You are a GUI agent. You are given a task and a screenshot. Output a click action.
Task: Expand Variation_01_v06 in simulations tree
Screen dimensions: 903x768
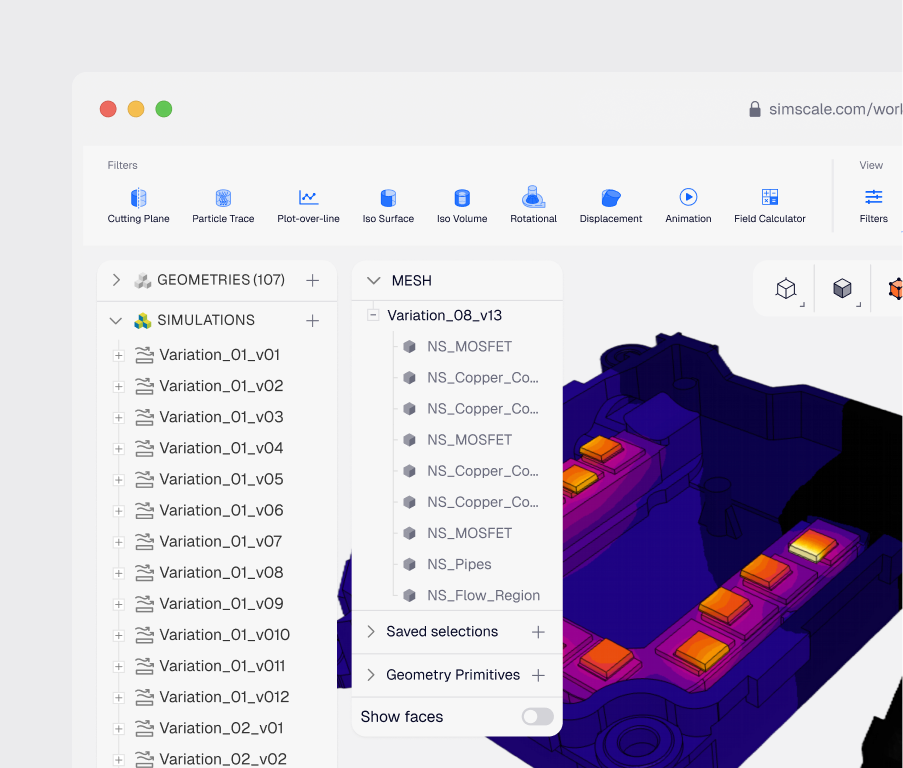click(x=119, y=511)
